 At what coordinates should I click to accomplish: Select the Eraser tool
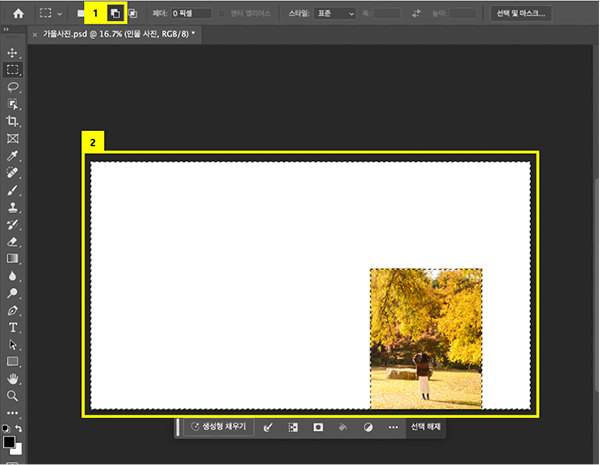tap(12, 242)
